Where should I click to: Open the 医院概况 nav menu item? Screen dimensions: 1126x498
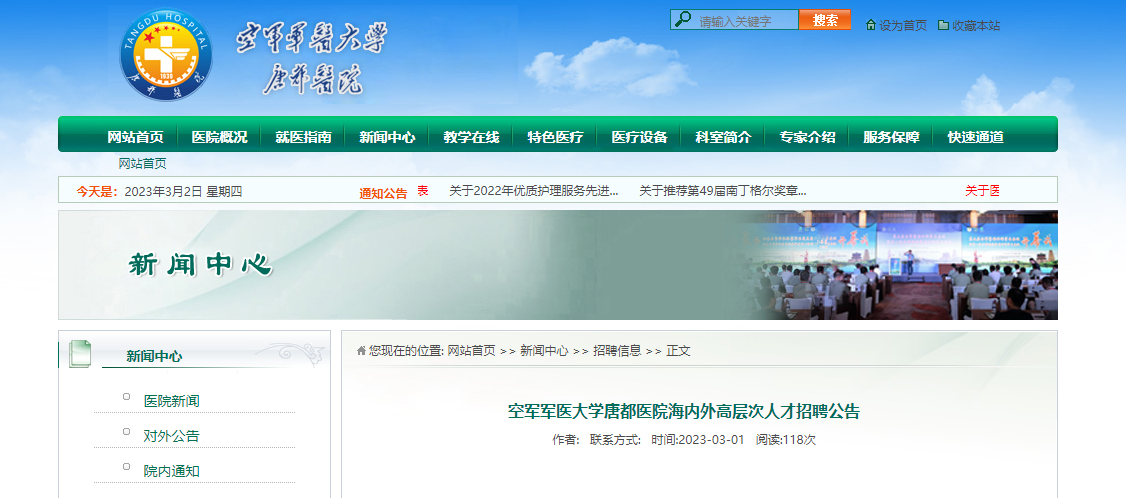[220, 137]
